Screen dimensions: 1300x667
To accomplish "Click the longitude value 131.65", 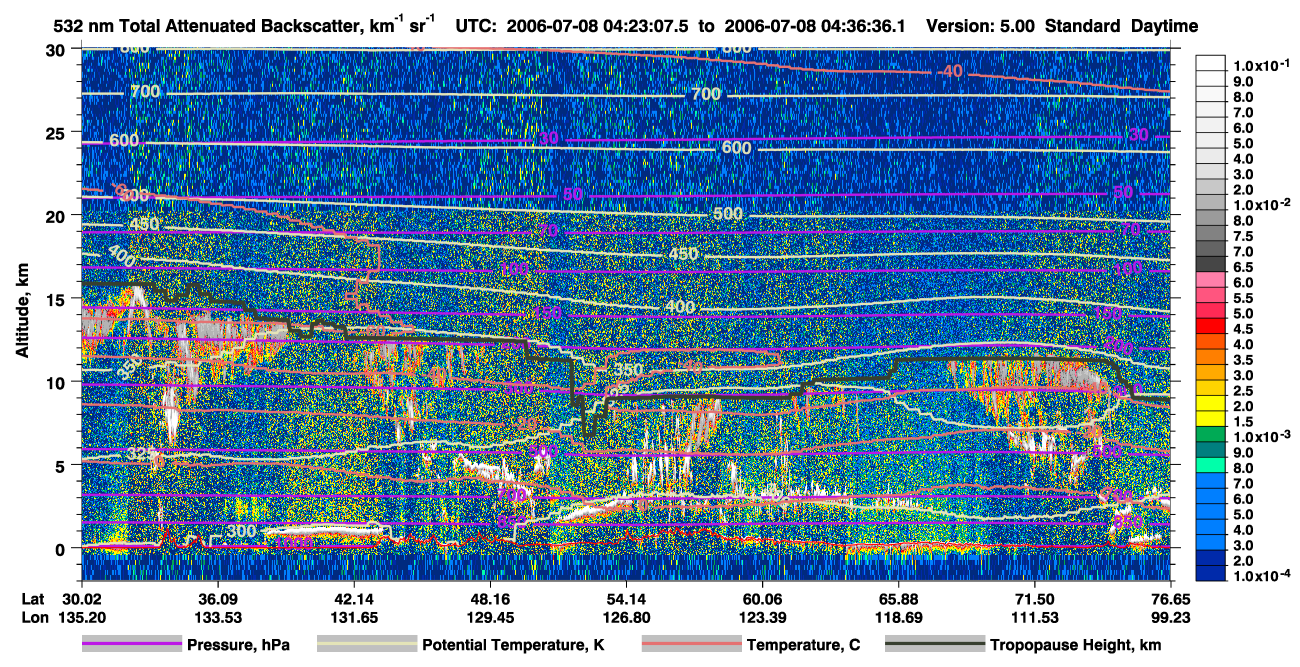I will point(352,617).
